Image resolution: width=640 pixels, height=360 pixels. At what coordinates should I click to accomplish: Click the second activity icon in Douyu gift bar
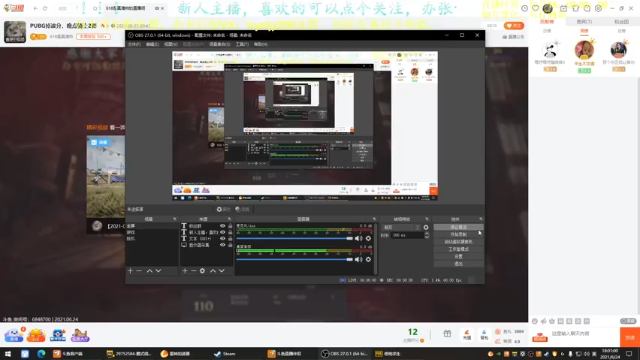(36, 335)
